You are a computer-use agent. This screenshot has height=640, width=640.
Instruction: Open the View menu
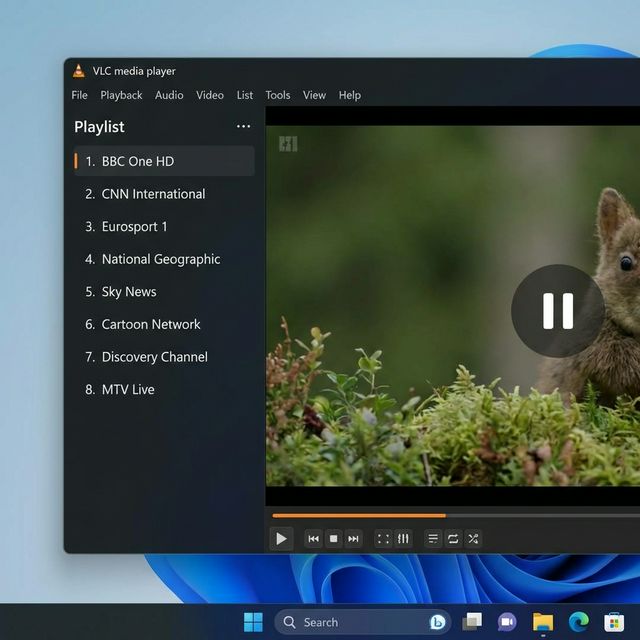pyautogui.click(x=314, y=95)
